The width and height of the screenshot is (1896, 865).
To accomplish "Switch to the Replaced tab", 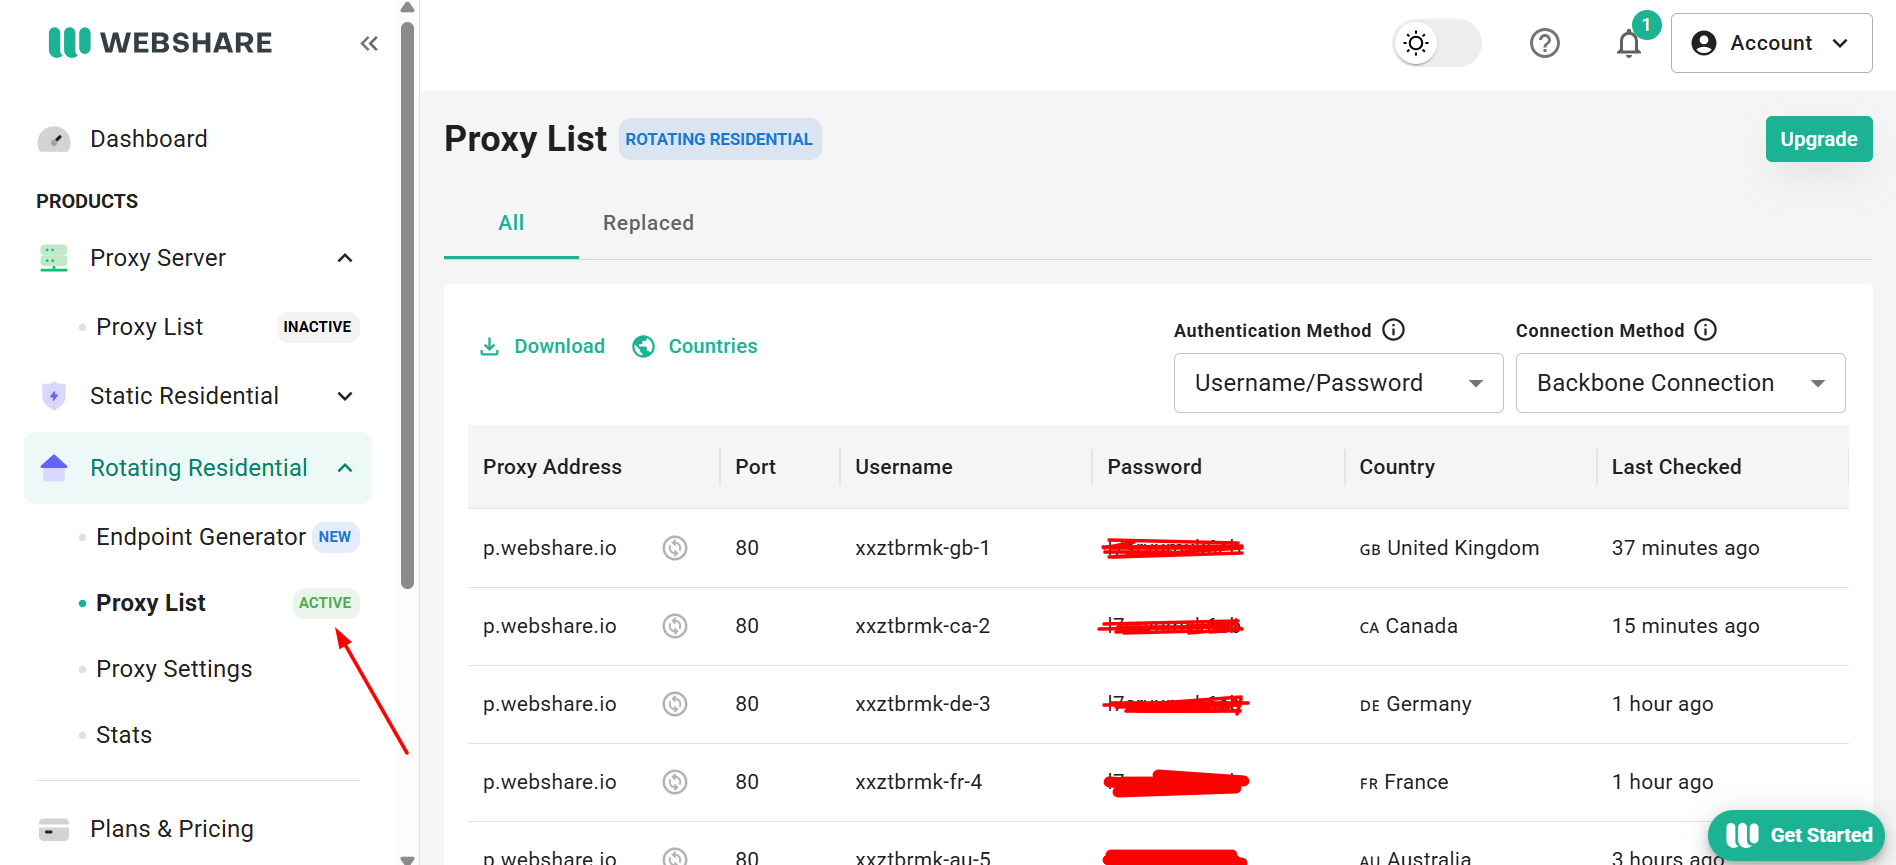I will click(x=648, y=223).
